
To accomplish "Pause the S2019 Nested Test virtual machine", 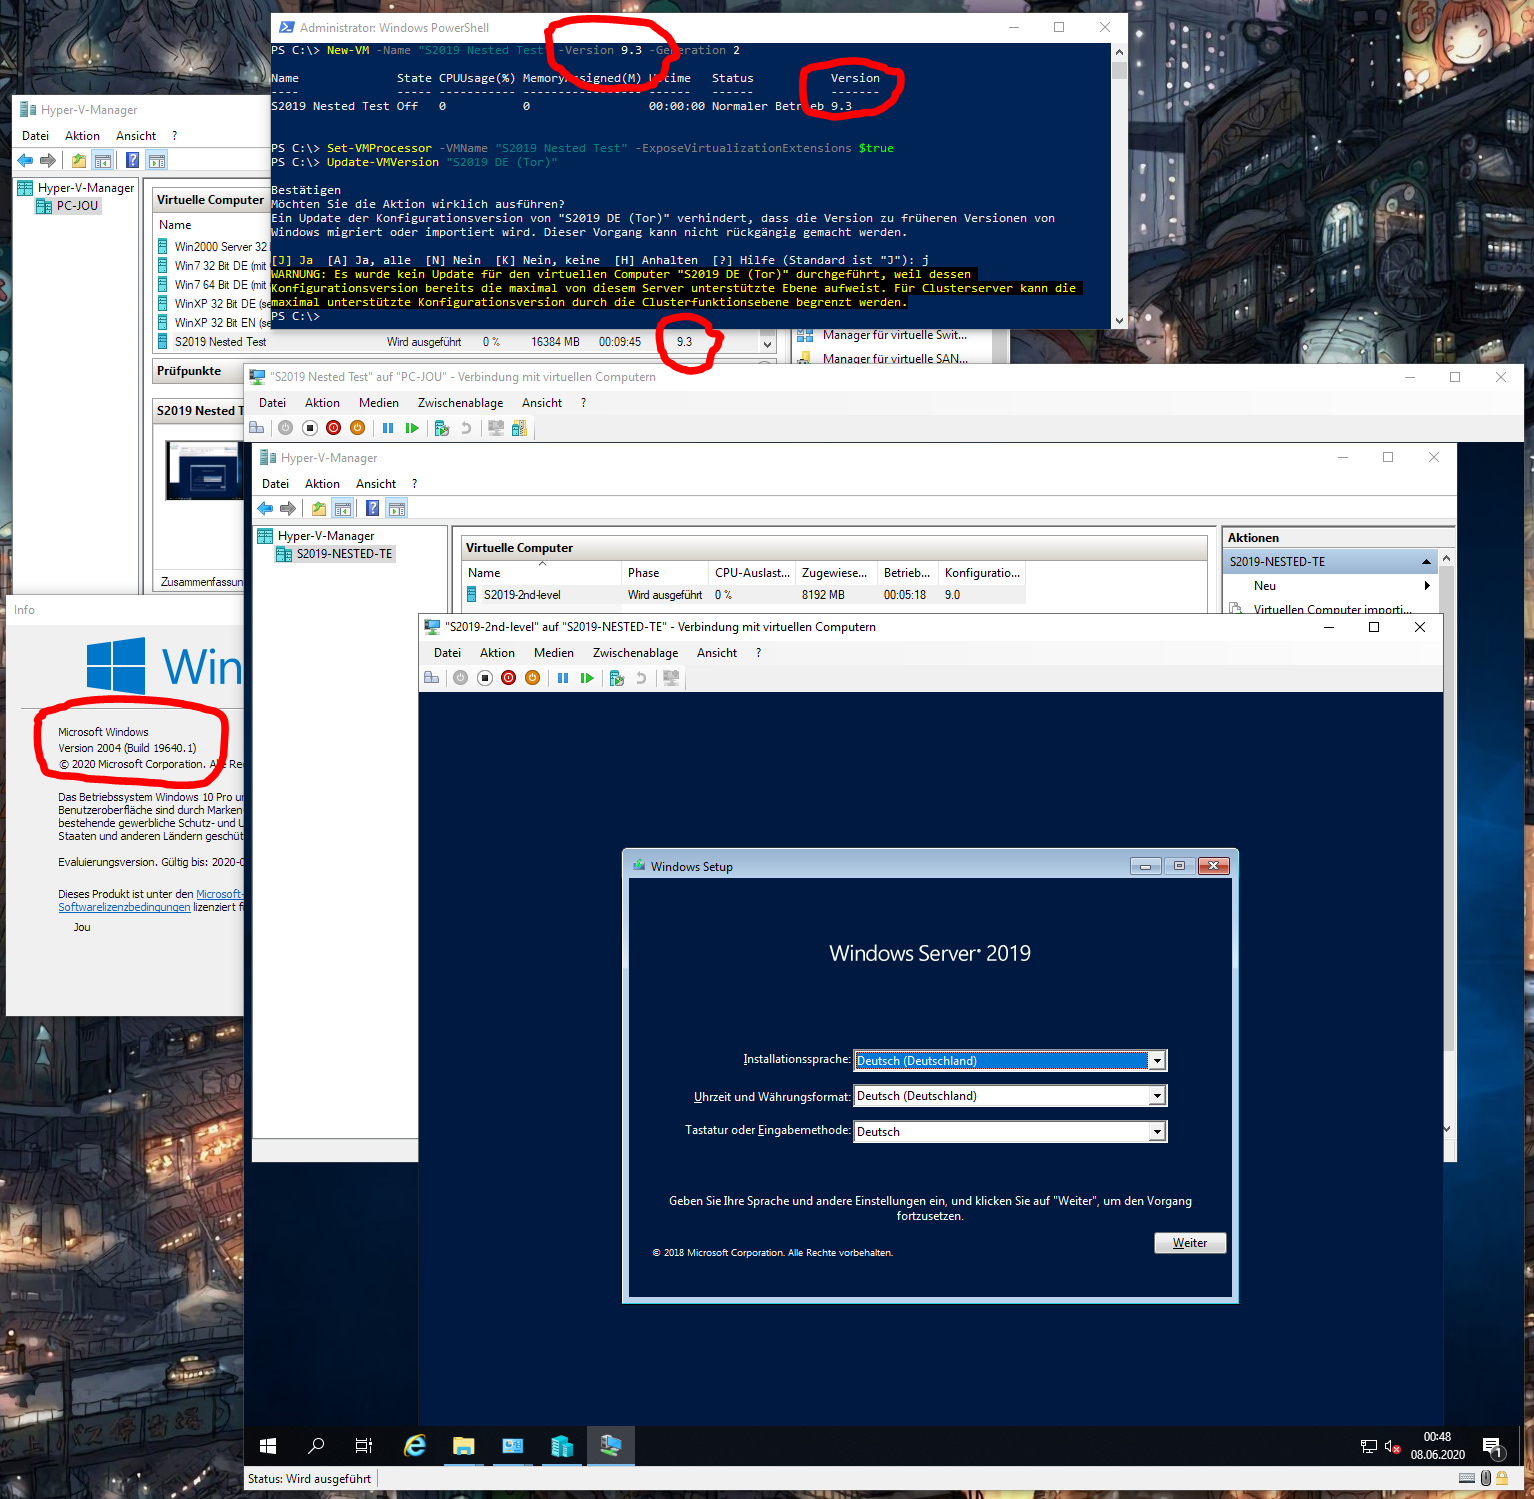I will (x=388, y=428).
